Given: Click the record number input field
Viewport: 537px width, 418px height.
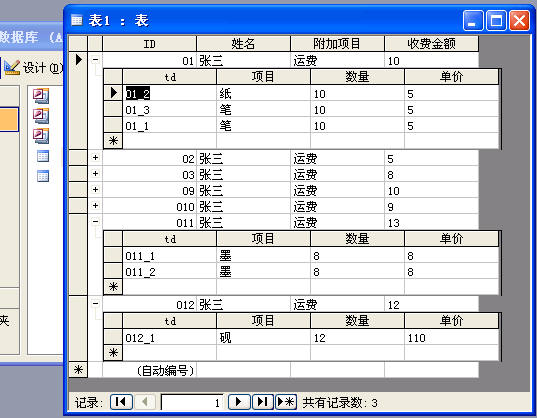Looking at the screenshot, I should [192, 402].
